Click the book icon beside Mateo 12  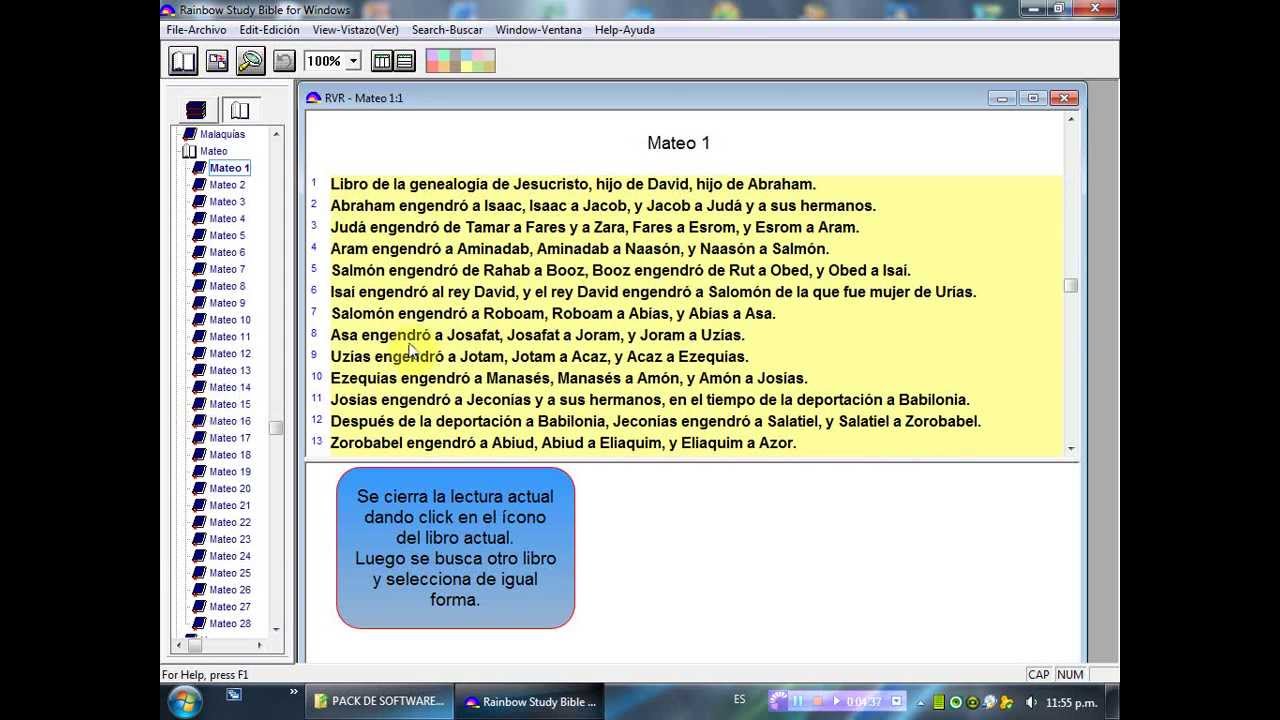199,354
